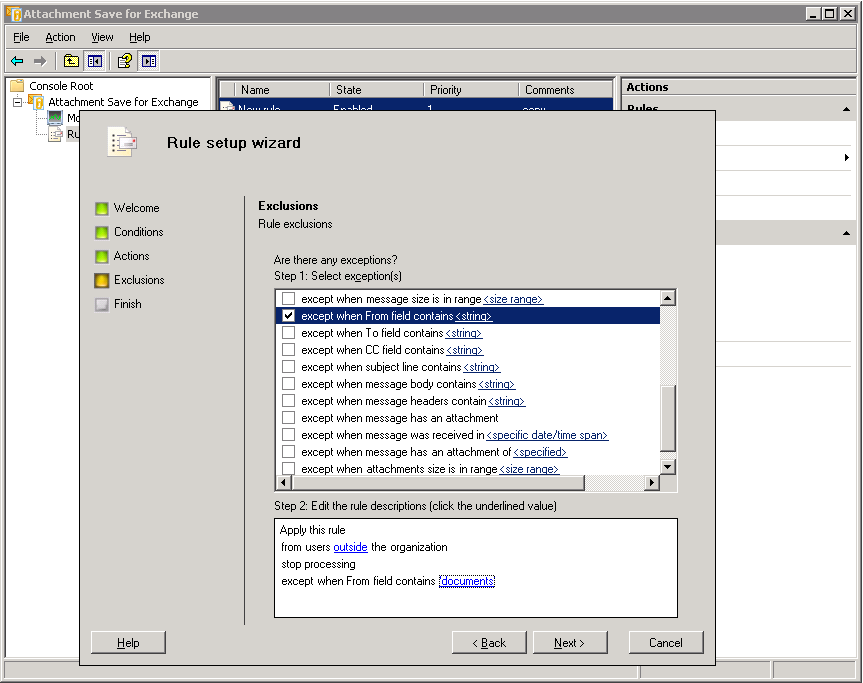
Task: Check 'except when subject line contains'
Action: (x=288, y=367)
